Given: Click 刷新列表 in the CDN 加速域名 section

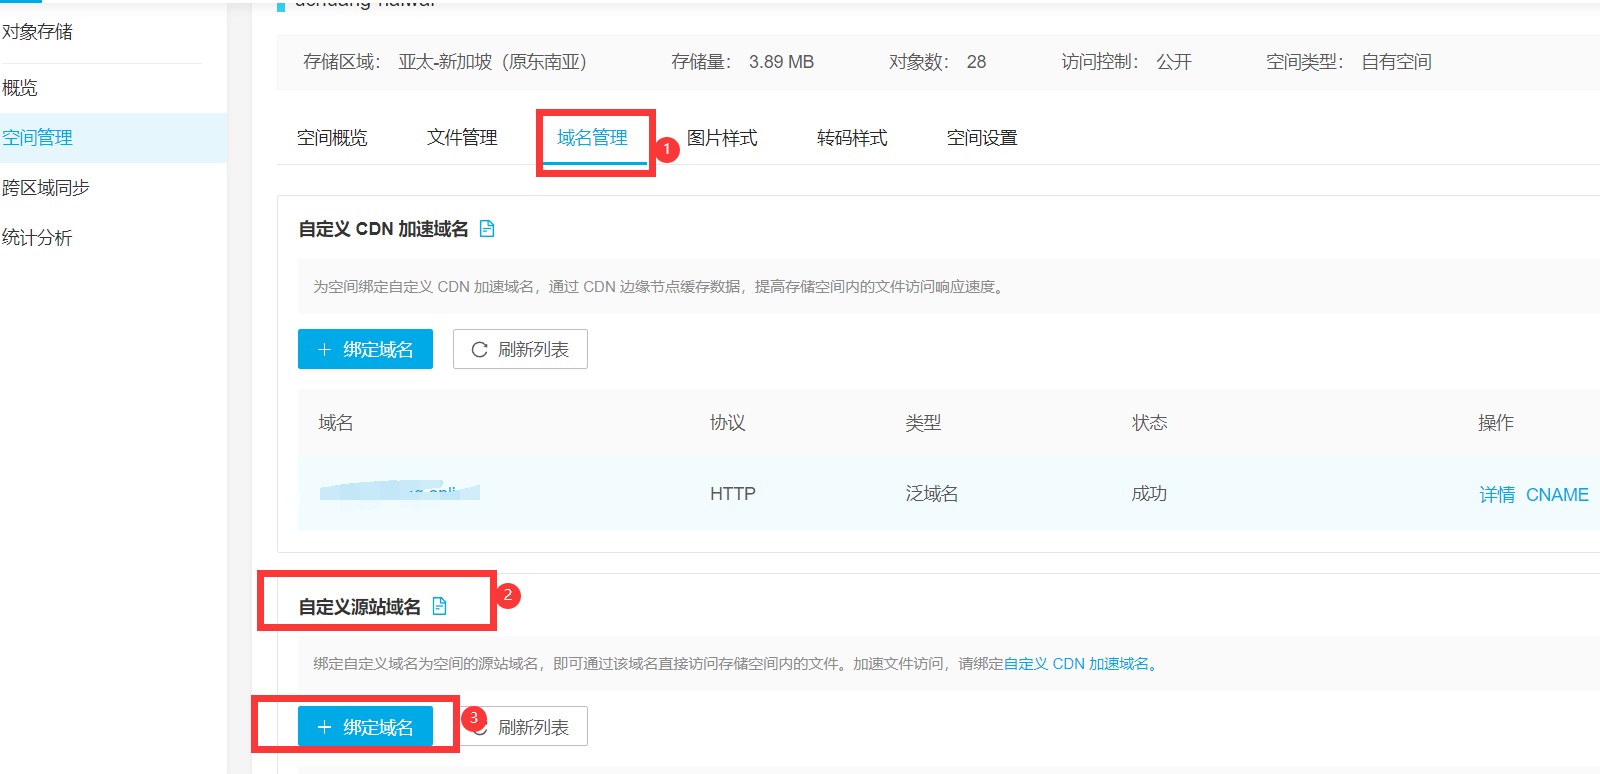Looking at the screenshot, I should [520, 349].
